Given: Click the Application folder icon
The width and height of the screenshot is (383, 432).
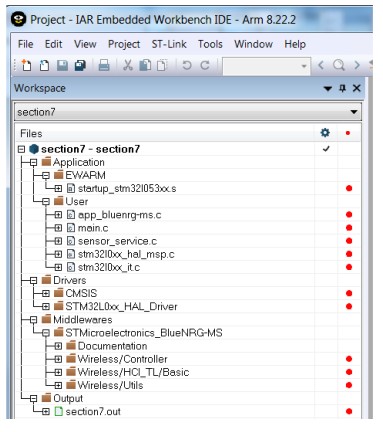Looking at the screenshot, I should tap(46, 162).
